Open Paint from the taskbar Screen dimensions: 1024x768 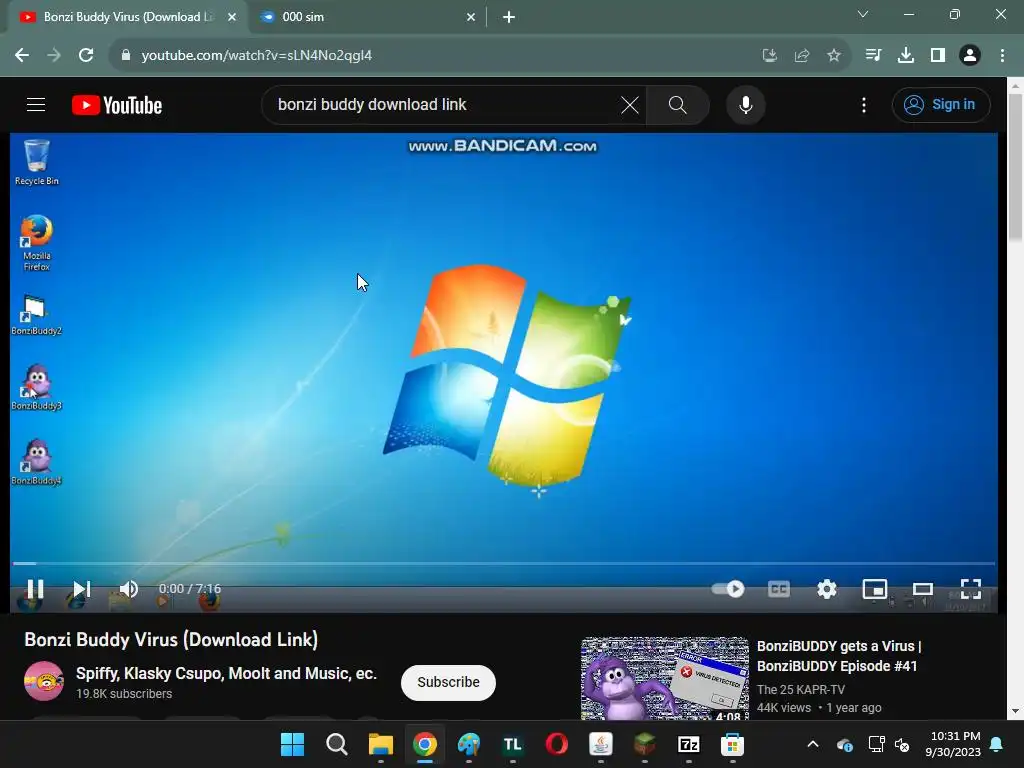(468, 744)
